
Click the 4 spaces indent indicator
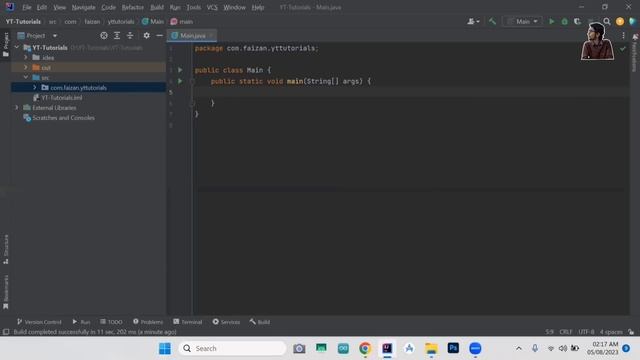(611, 332)
